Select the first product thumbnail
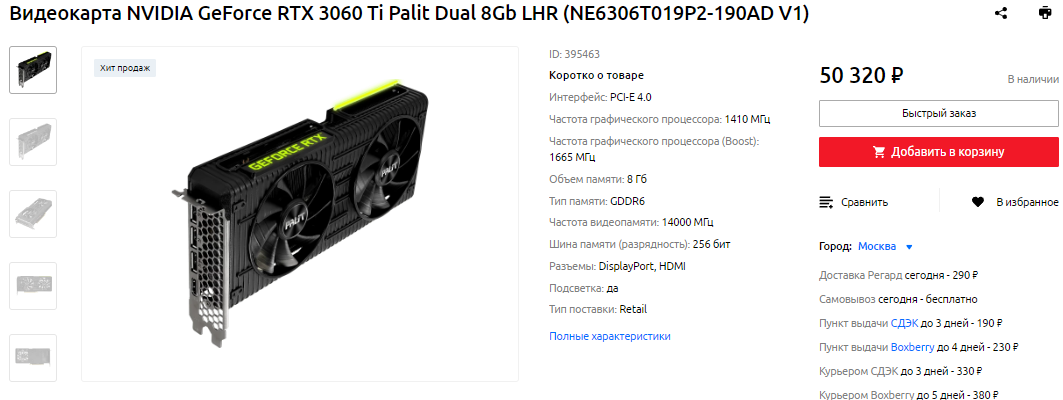The height and width of the screenshot is (400, 1063). coord(33,70)
